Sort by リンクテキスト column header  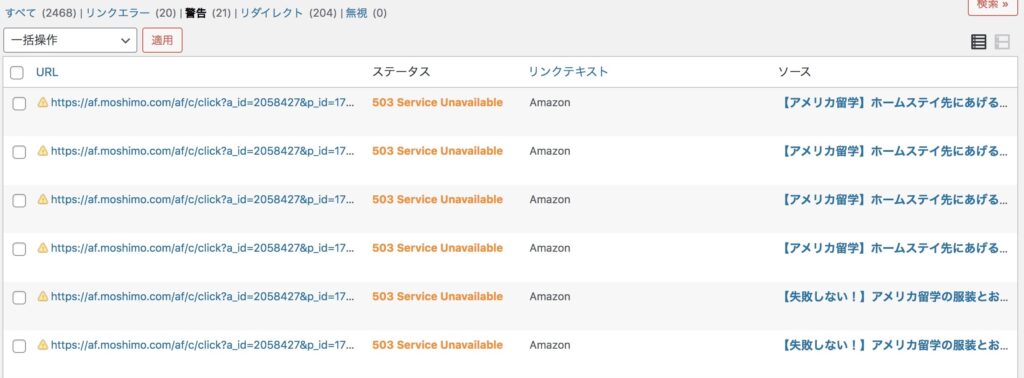click(x=568, y=72)
